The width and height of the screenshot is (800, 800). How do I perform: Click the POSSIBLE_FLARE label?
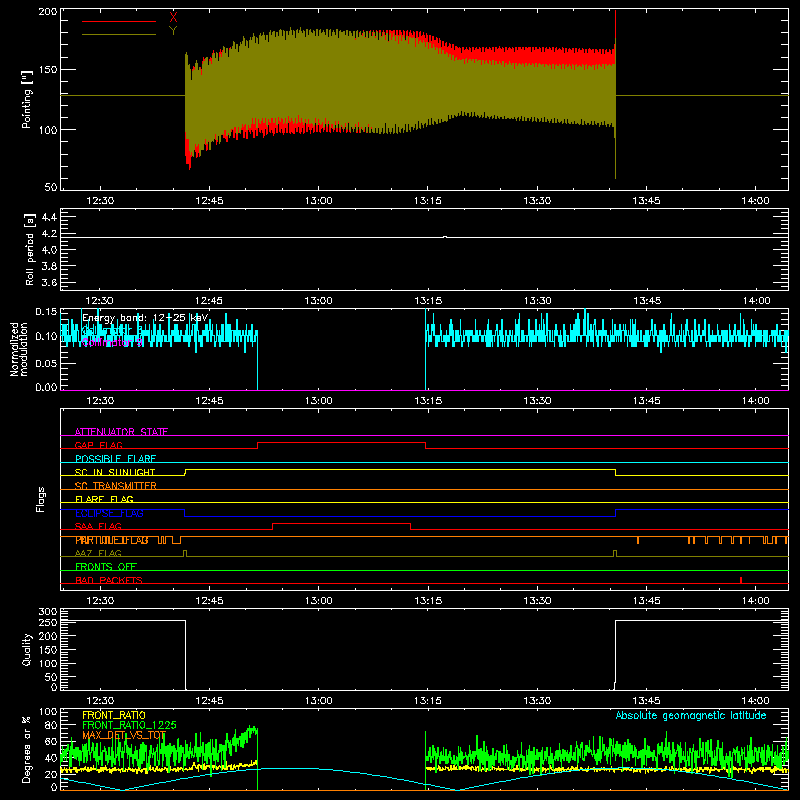tap(115, 459)
